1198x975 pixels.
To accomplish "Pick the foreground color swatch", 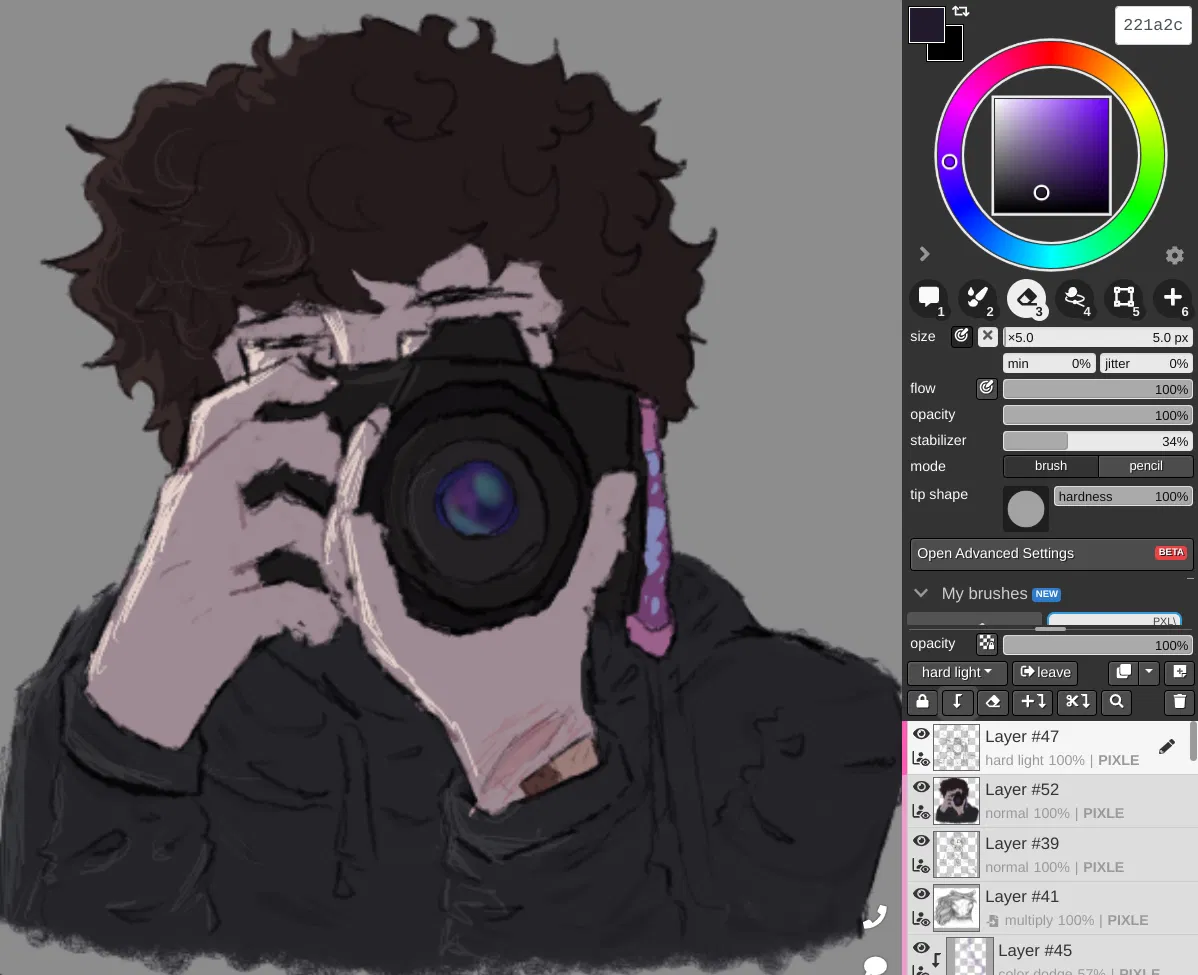I will pos(926,24).
